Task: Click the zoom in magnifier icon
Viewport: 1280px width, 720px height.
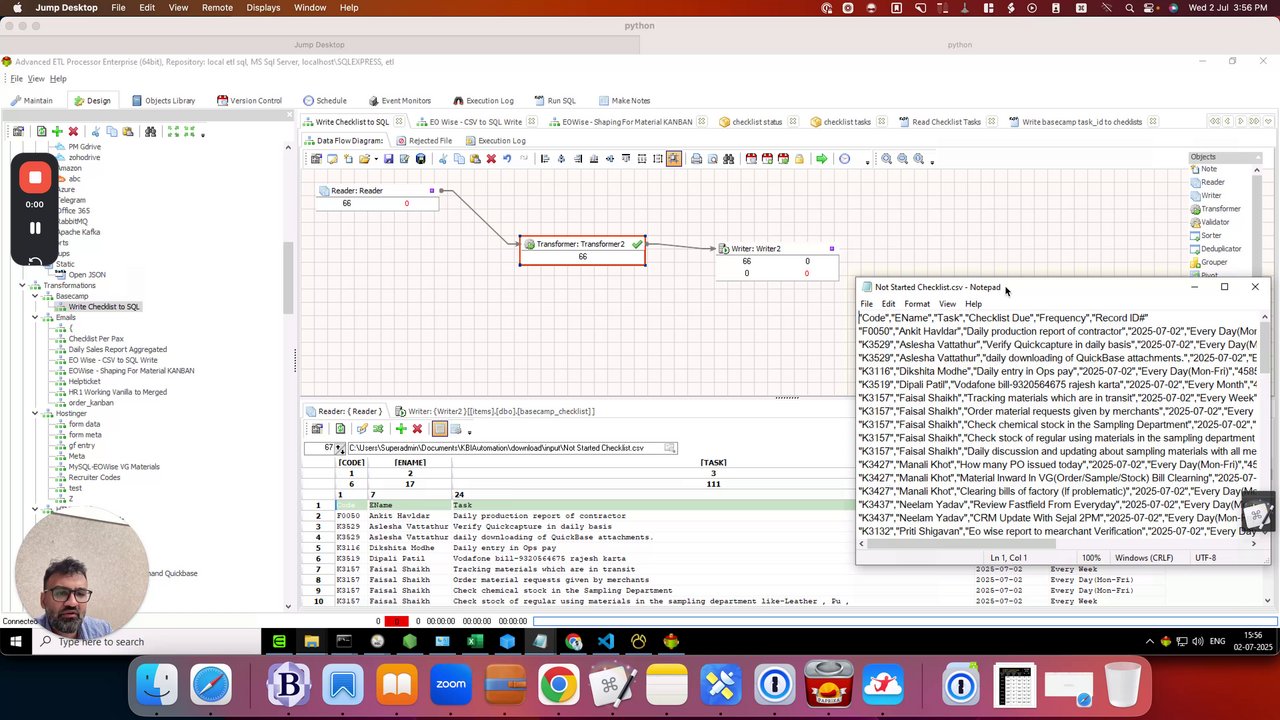Action: (886, 159)
